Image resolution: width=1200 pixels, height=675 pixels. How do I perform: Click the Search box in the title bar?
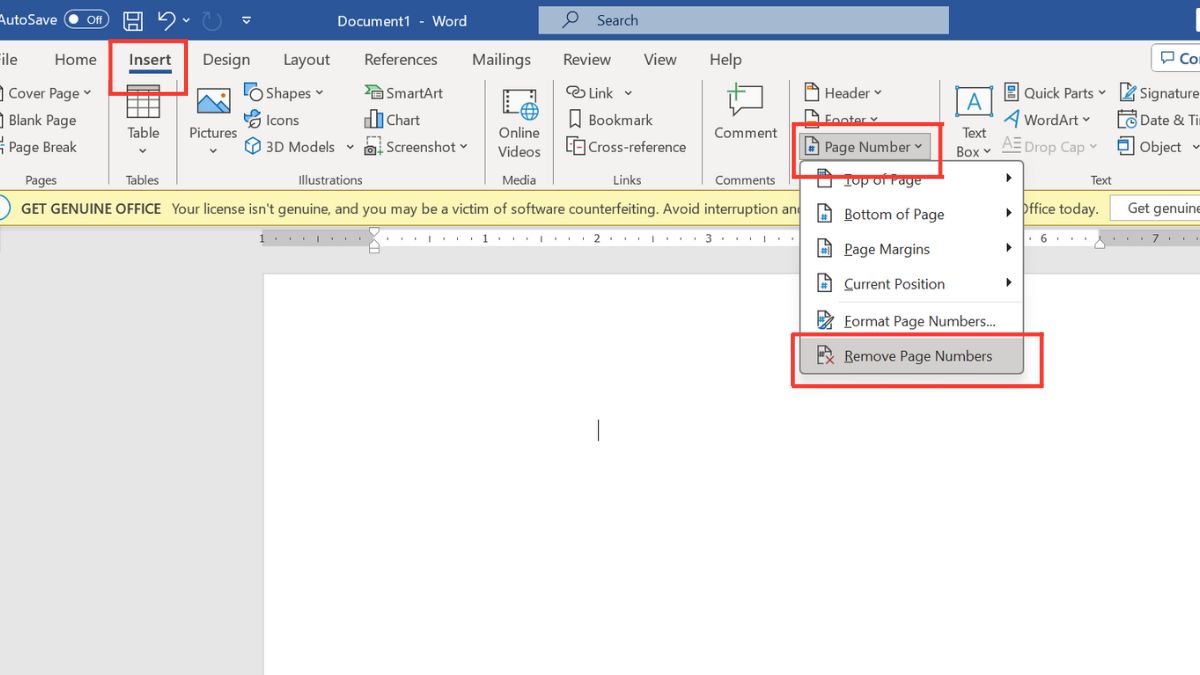tap(743, 20)
